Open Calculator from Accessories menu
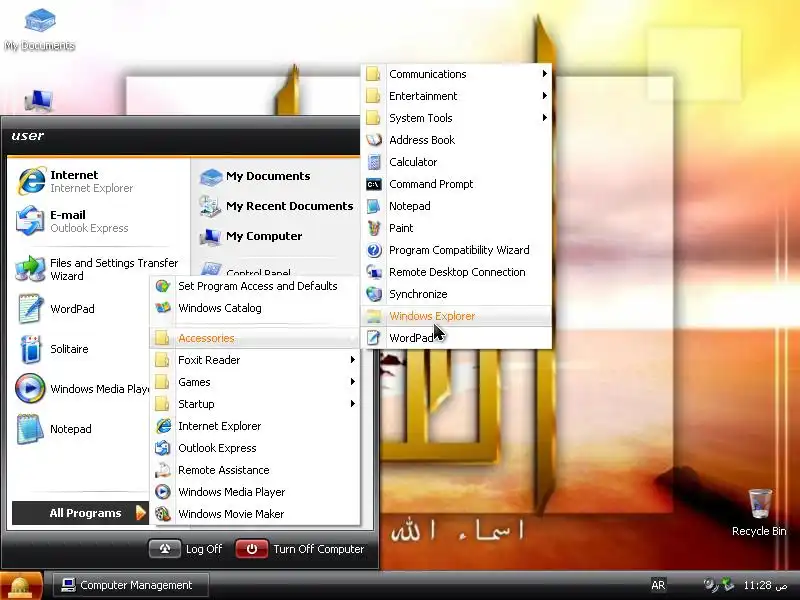The width and height of the screenshot is (800, 600). [456, 162]
